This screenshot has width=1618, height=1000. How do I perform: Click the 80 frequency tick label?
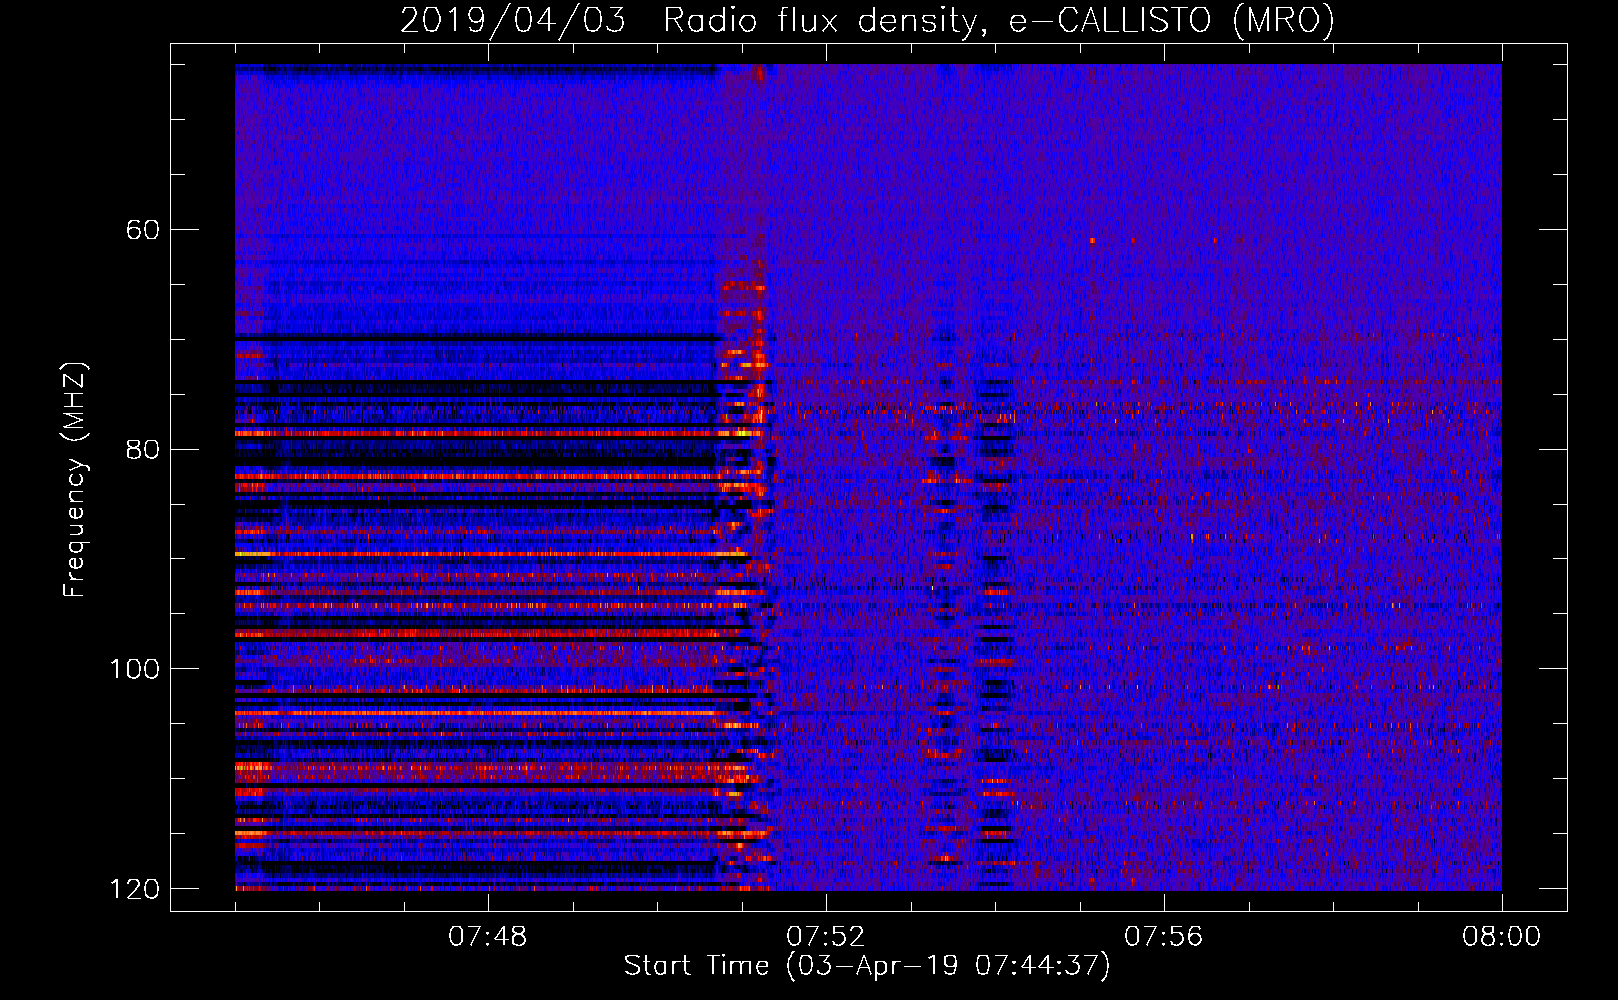click(143, 449)
